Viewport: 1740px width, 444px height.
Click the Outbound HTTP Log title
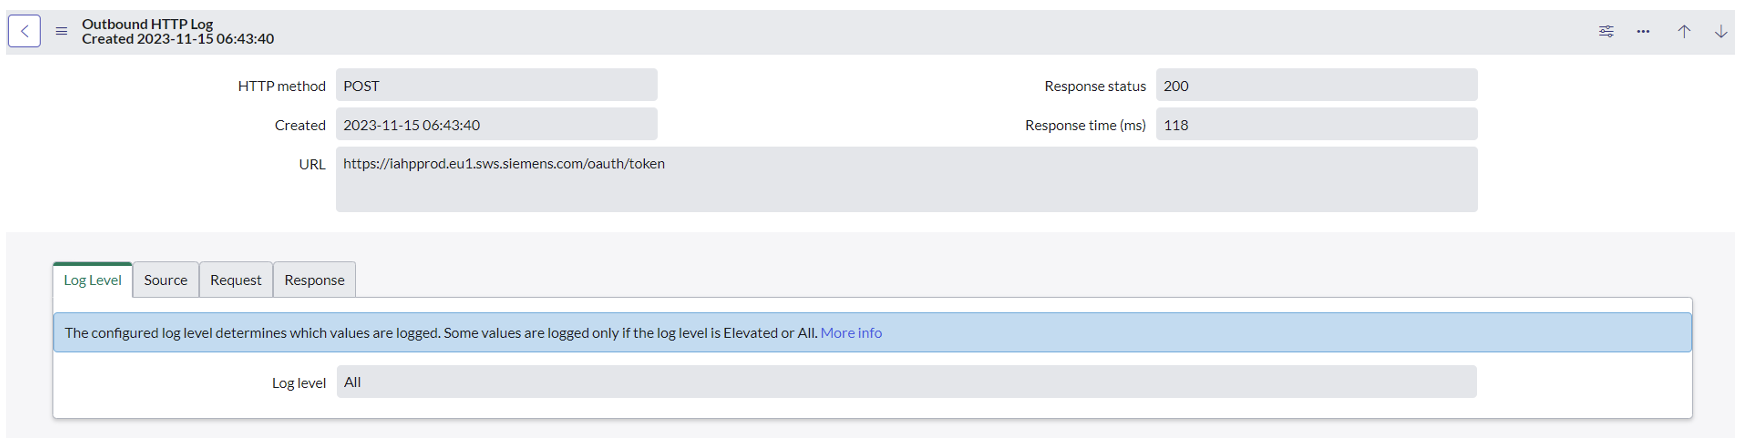tap(148, 24)
